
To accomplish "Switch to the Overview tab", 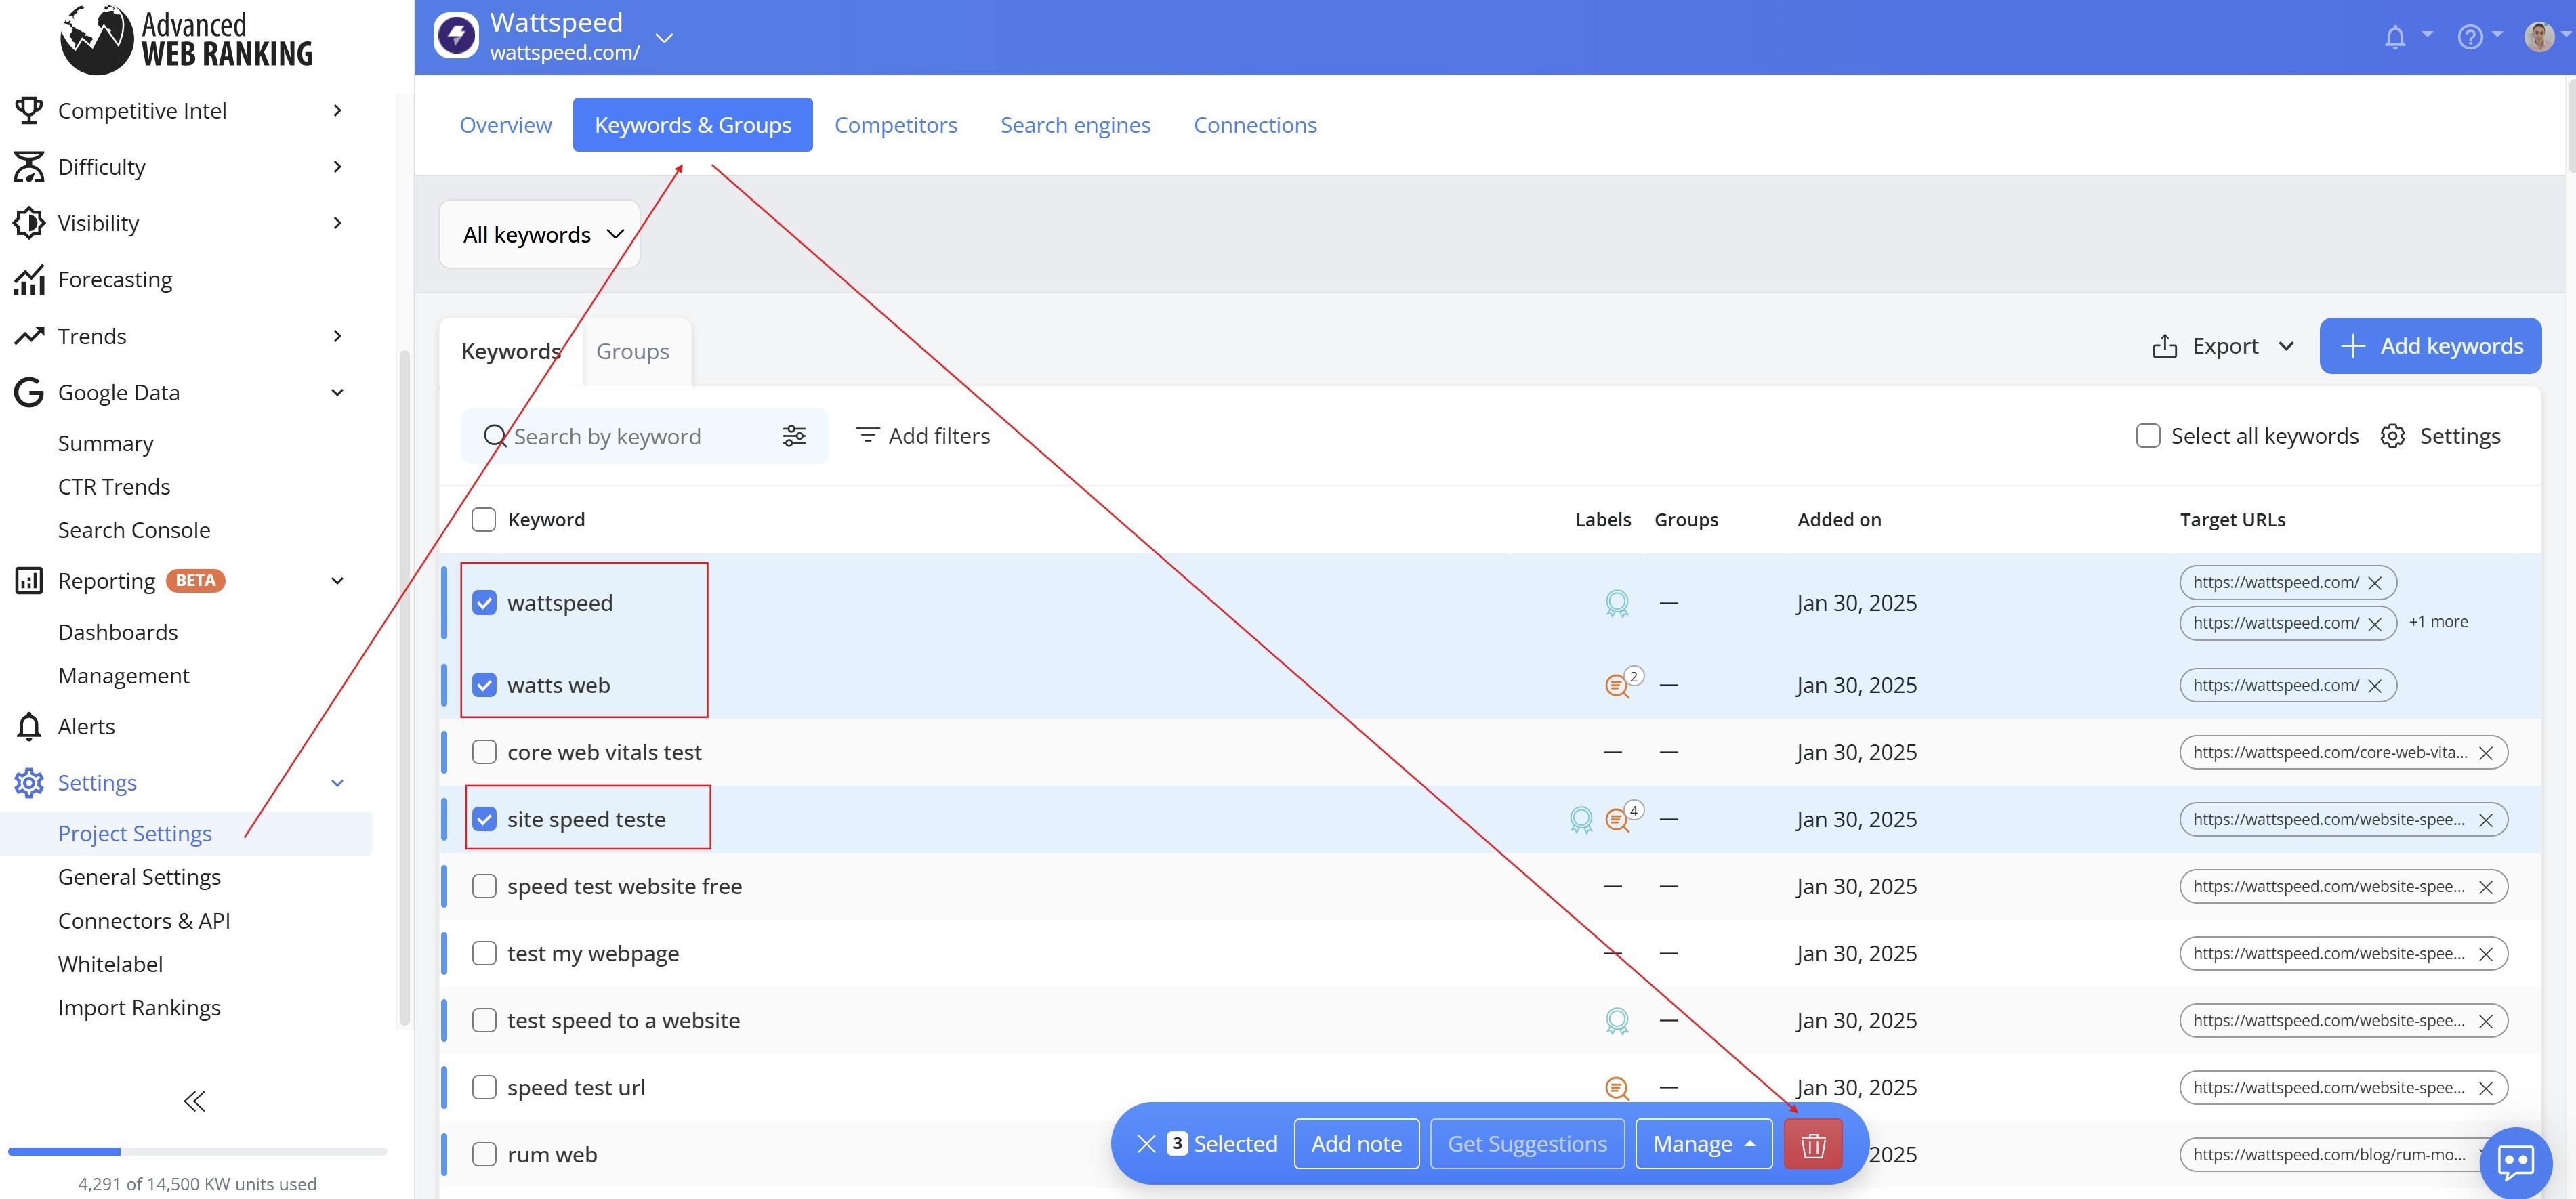I will (x=505, y=125).
